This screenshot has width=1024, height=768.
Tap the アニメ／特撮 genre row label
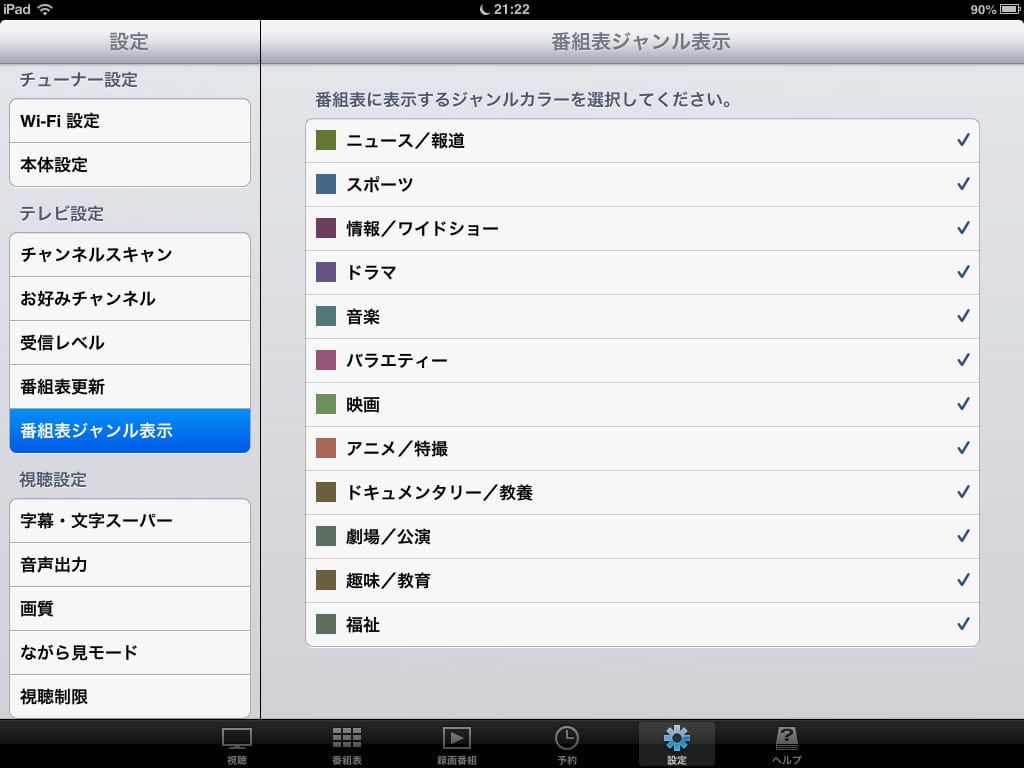397,449
